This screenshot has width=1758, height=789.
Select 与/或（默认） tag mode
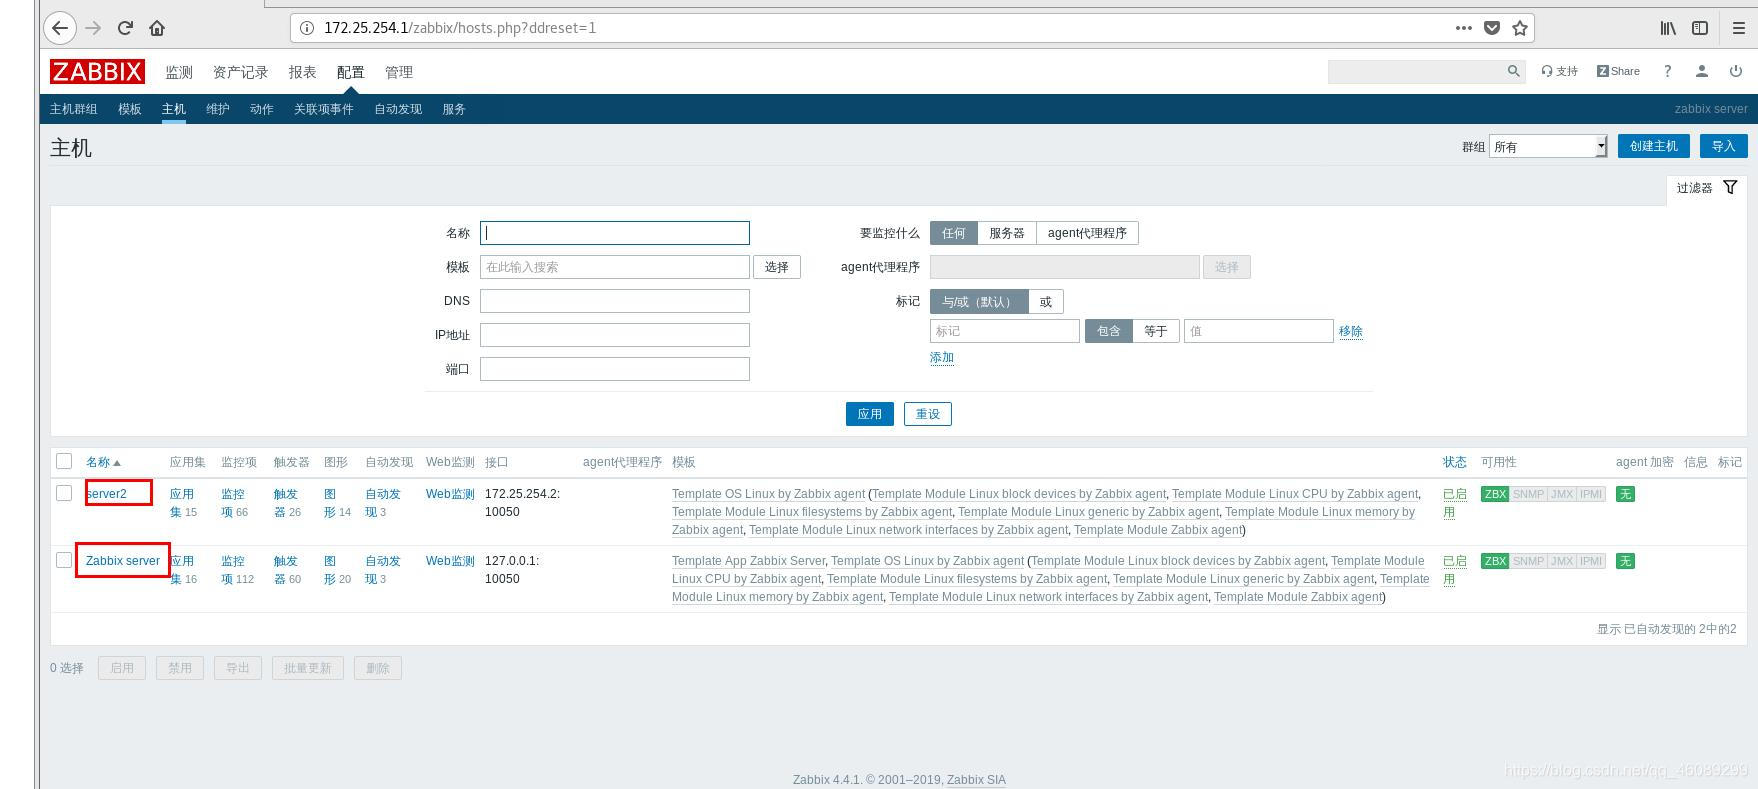(978, 302)
